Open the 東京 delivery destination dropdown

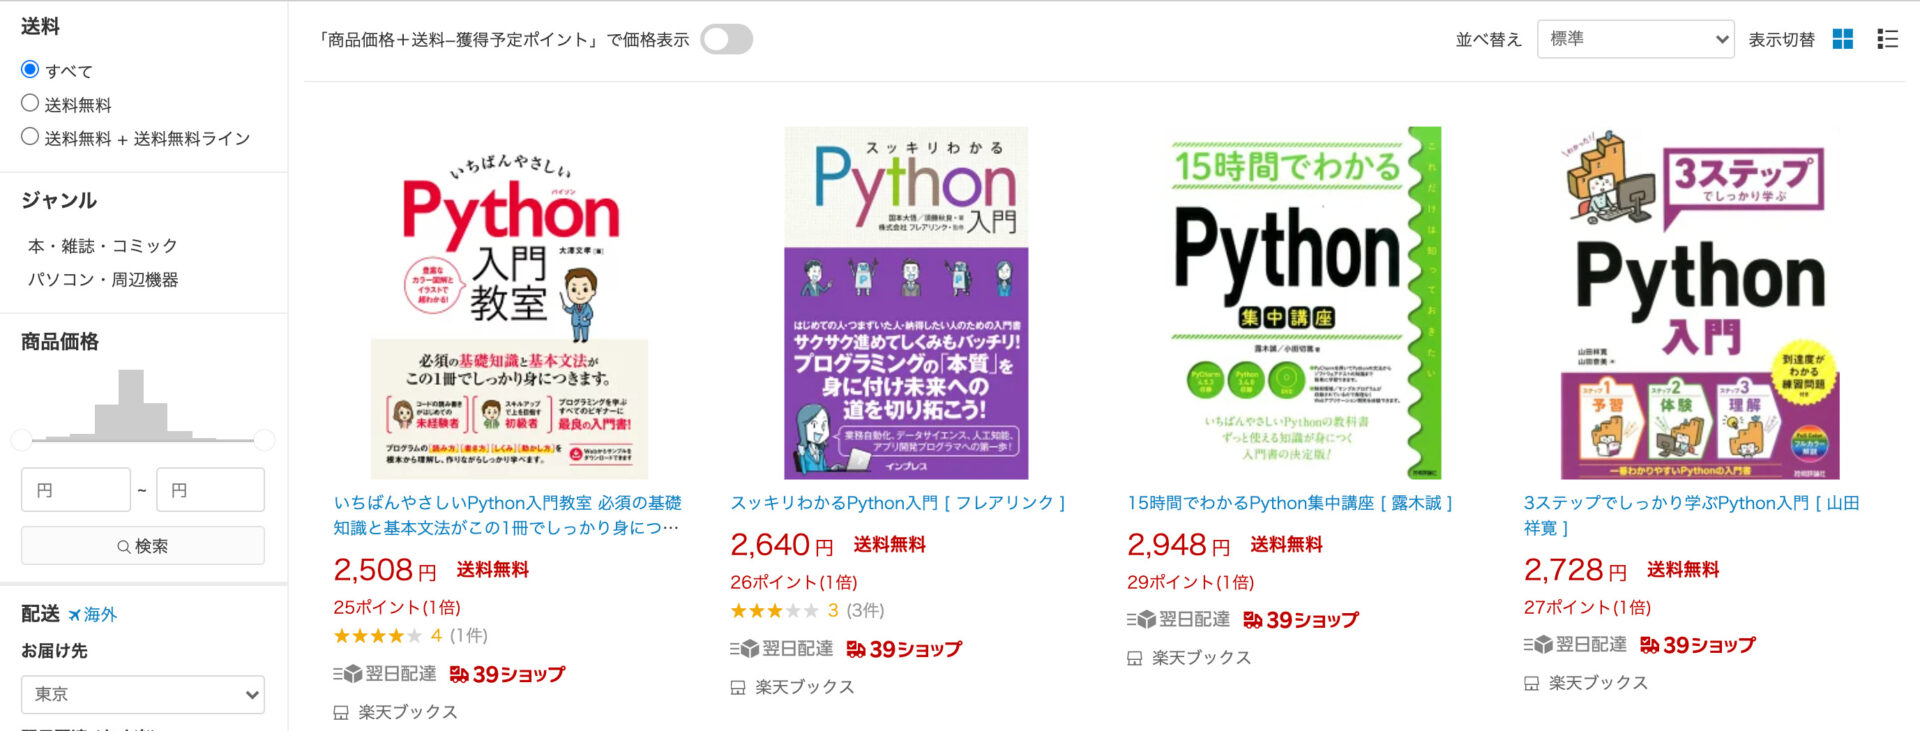click(x=143, y=694)
